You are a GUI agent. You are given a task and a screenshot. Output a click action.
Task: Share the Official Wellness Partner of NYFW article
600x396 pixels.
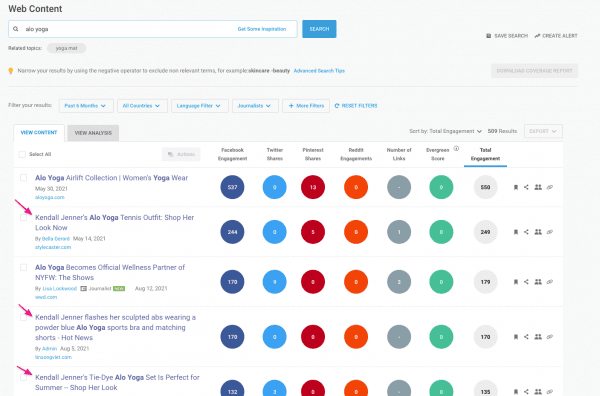click(x=526, y=282)
